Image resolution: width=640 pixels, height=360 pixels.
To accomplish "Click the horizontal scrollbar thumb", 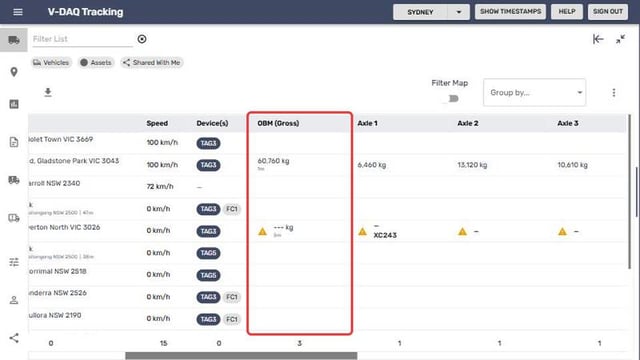I will tap(241, 356).
